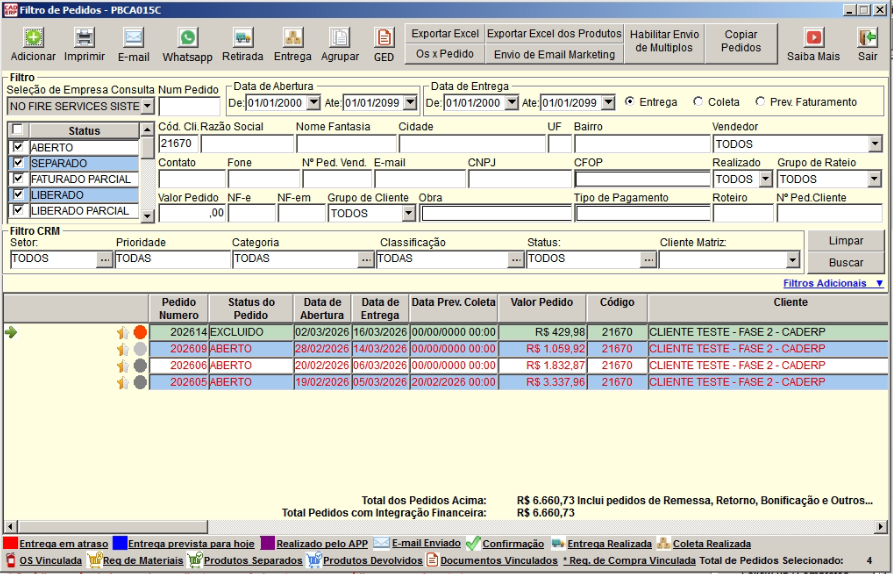Click the Limpar button

coord(846,241)
